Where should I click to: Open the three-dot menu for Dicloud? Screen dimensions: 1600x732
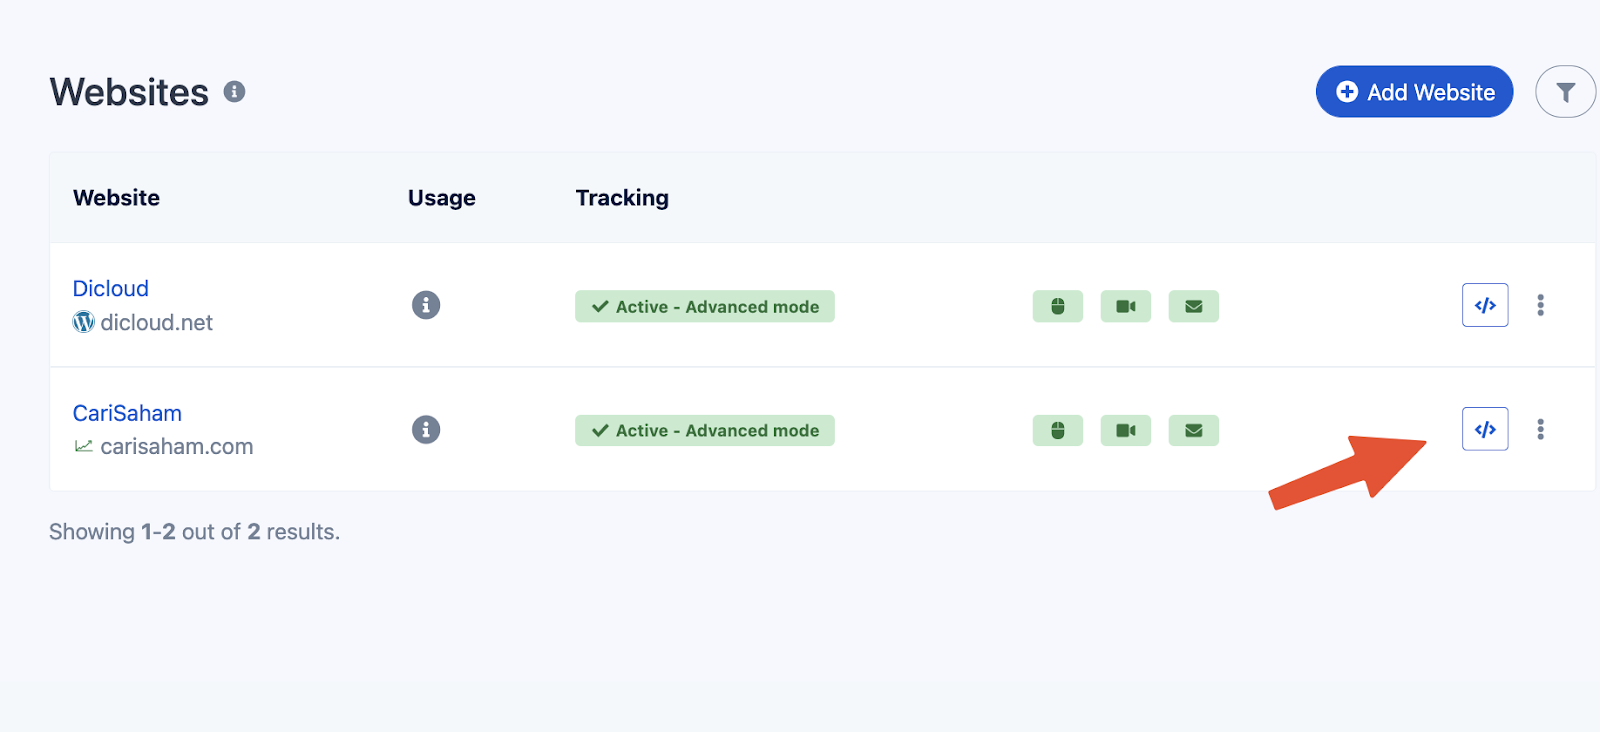[1540, 305]
